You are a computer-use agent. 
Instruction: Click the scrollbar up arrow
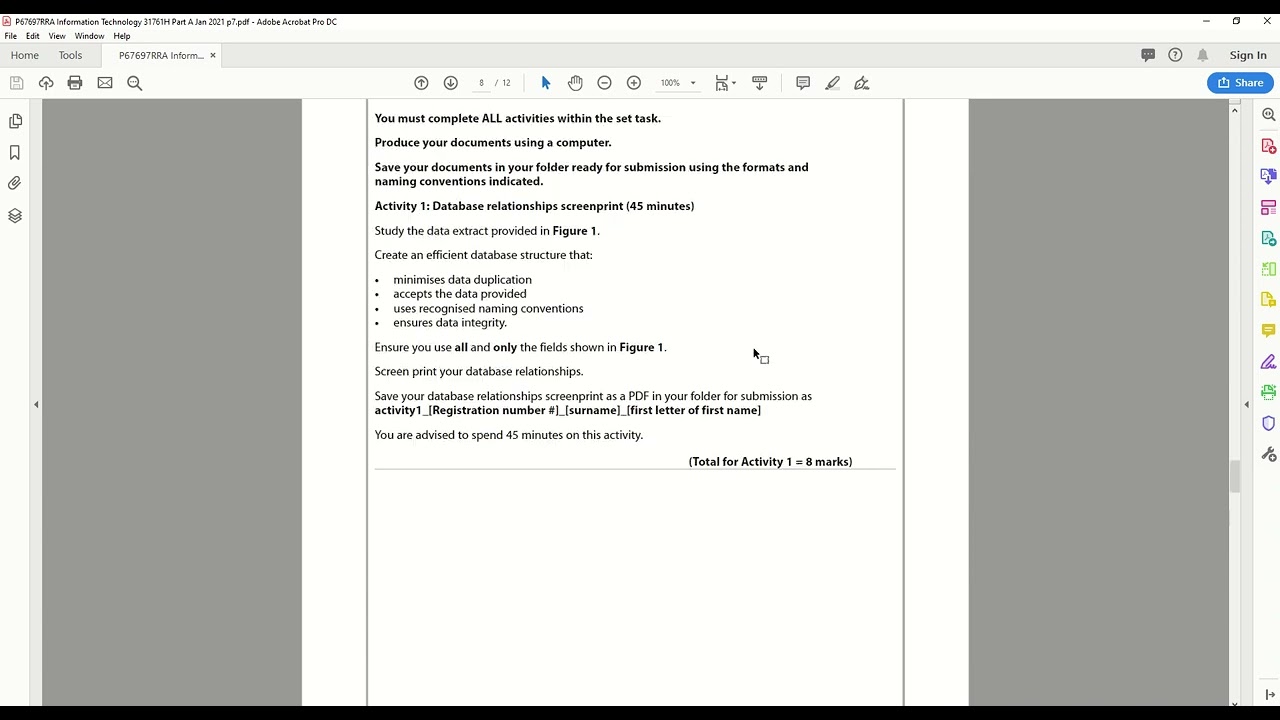(x=1234, y=109)
